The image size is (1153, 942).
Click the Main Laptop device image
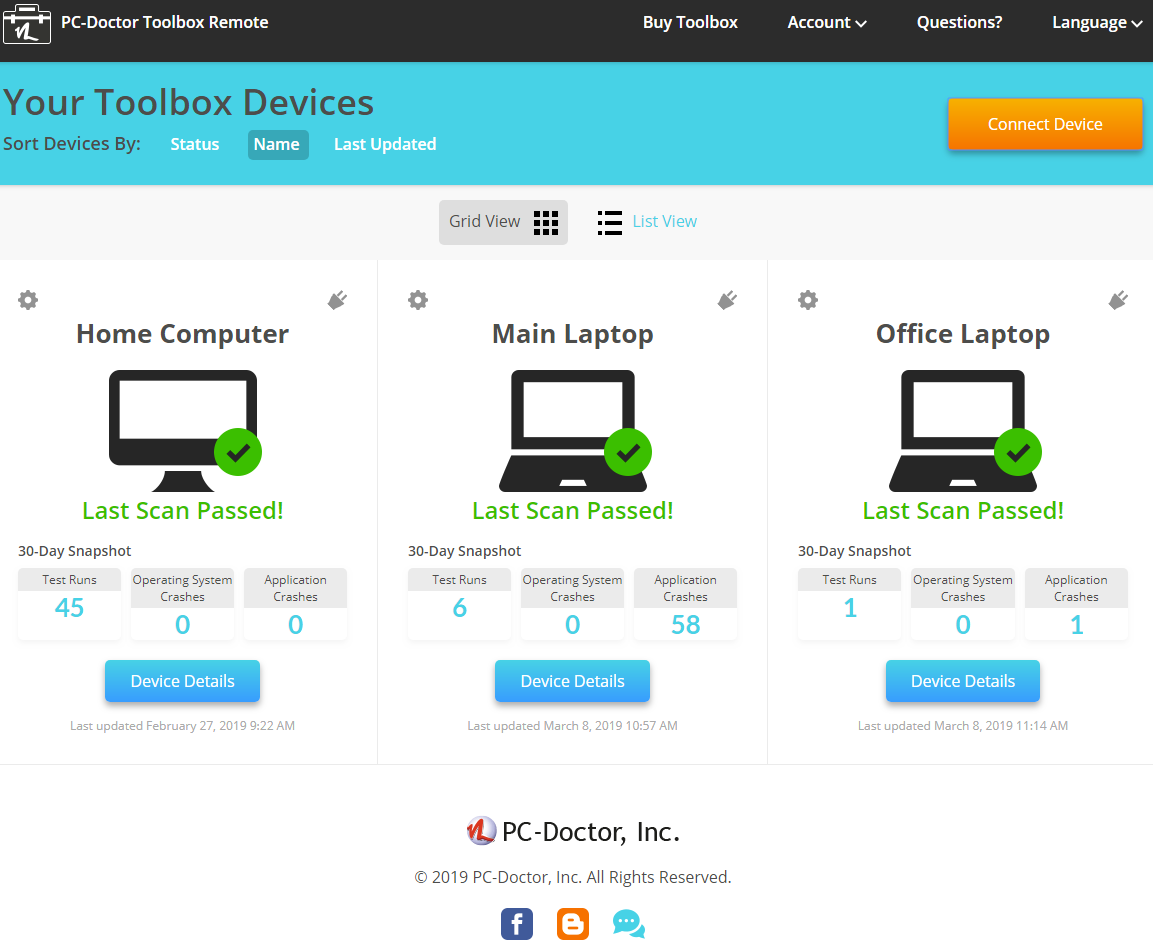(x=574, y=431)
